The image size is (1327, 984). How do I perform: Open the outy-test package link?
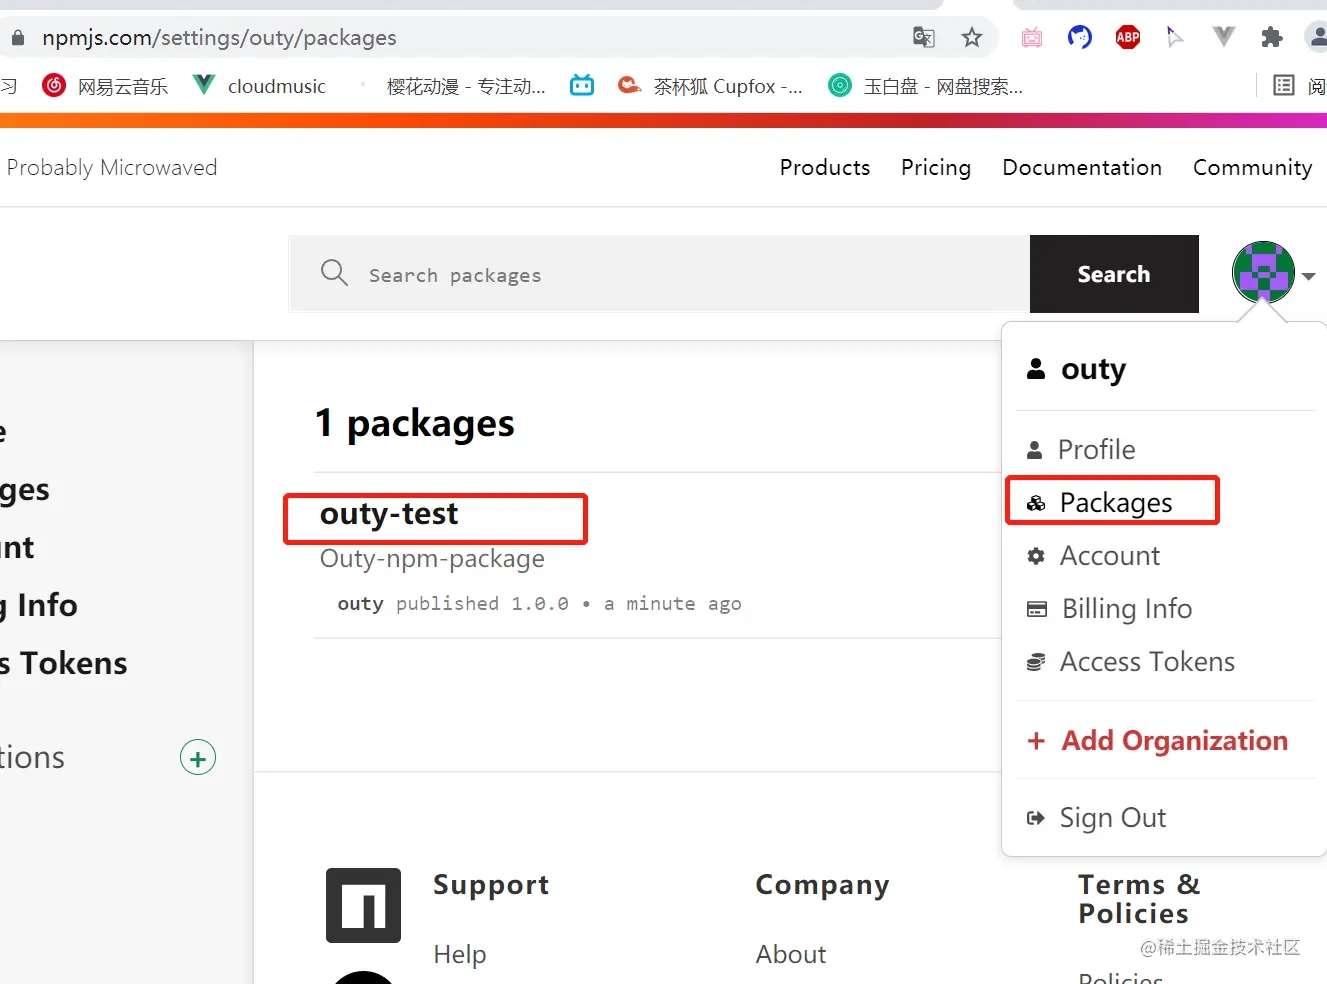(x=389, y=514)
